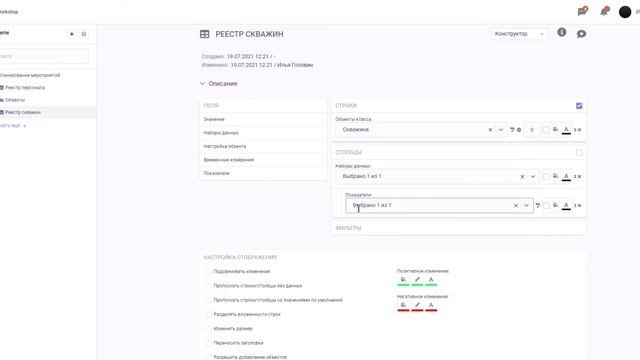640x360 pixels.
Task: Open the chat messages icon in top bar
Action: pos(582,11)
